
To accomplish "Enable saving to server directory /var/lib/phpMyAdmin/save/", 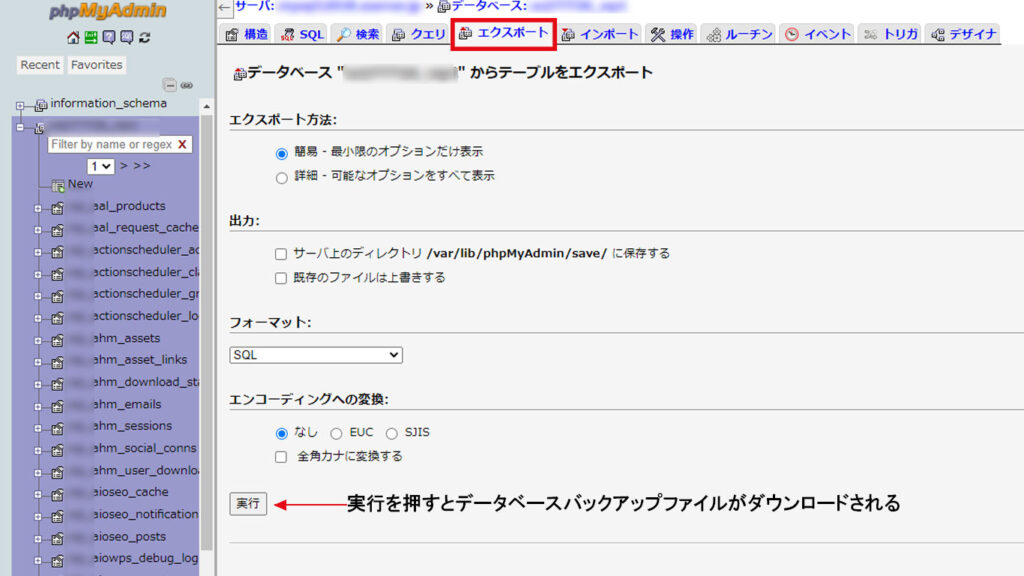I will tap(281, 254).
